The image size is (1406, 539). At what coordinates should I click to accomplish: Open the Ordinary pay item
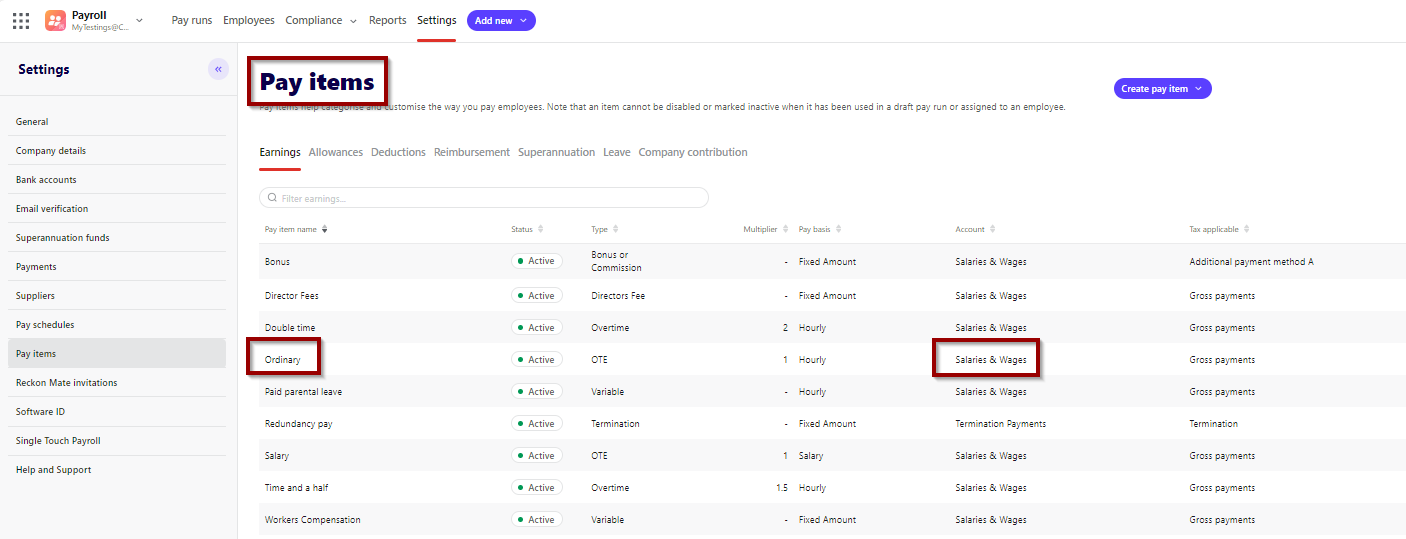pyautogui.click(x=283, y=360)
